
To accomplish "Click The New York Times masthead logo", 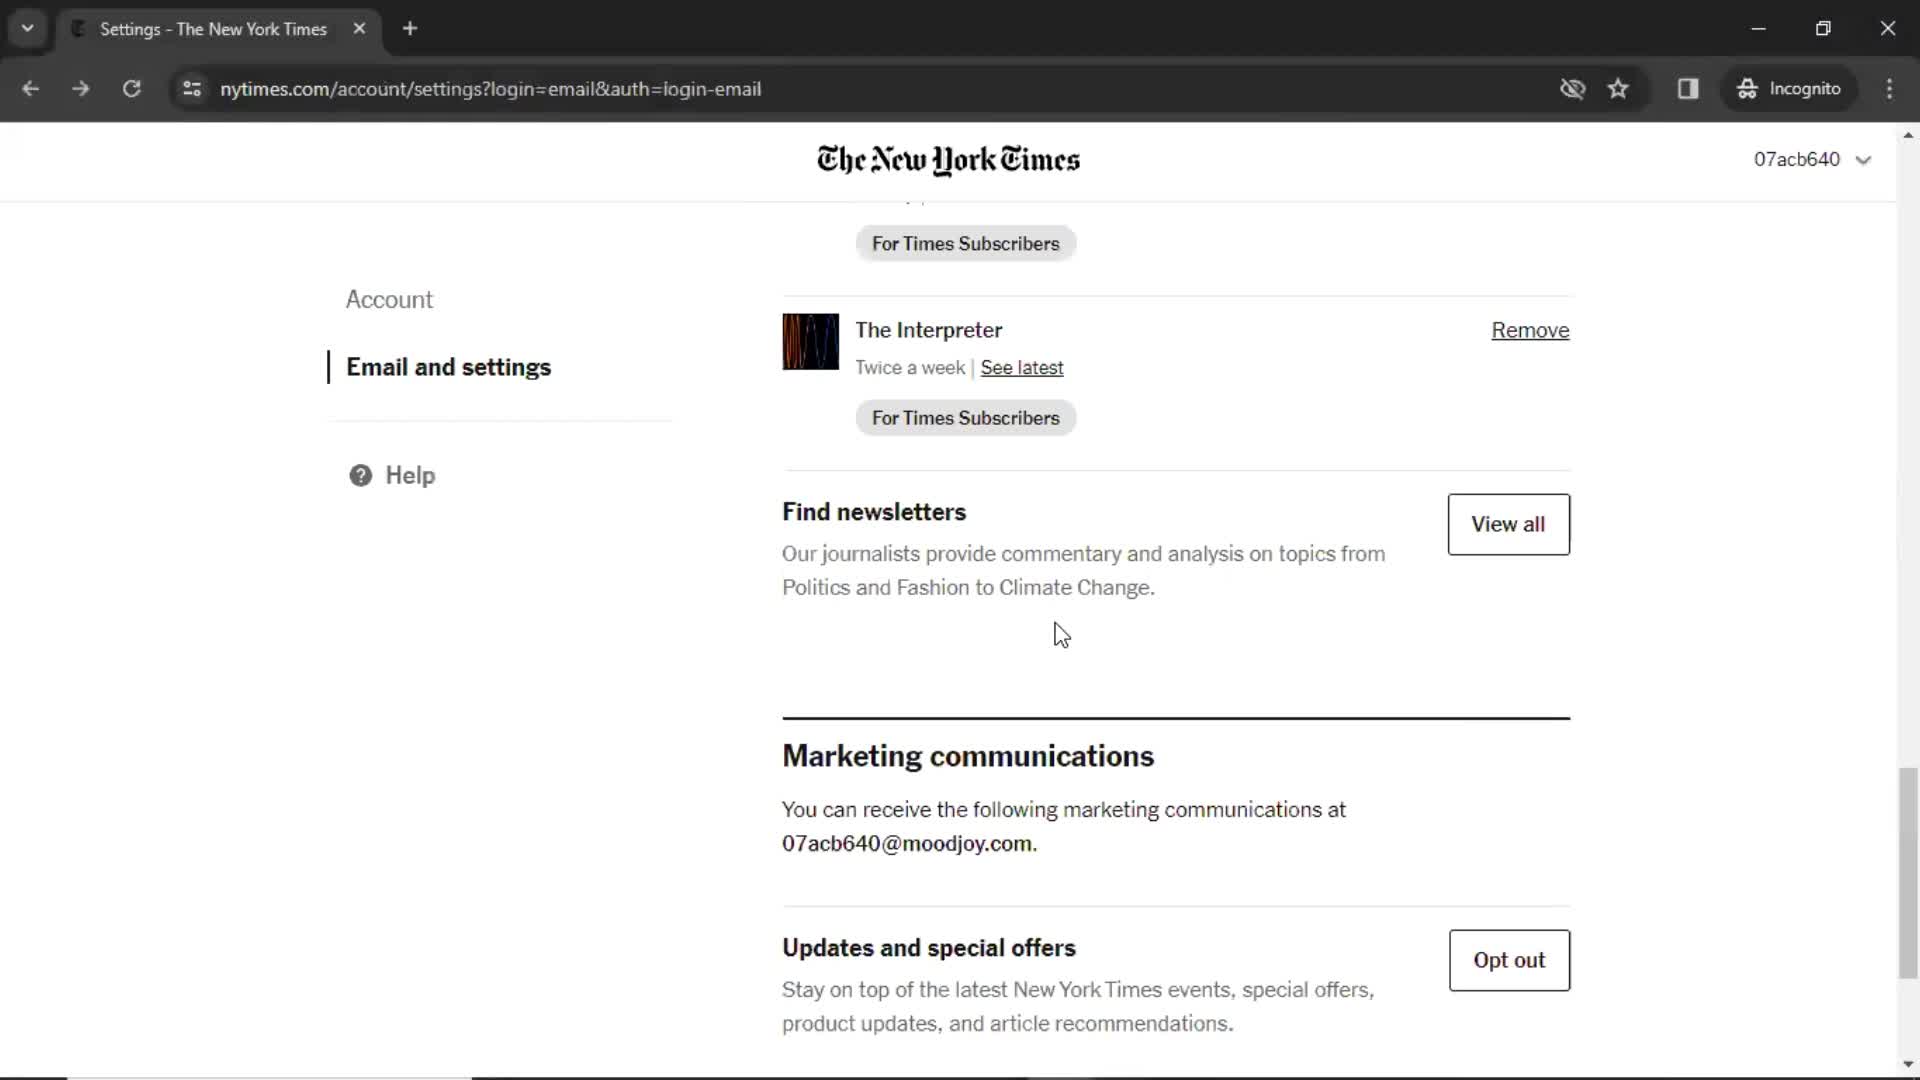I will point(947,160).
